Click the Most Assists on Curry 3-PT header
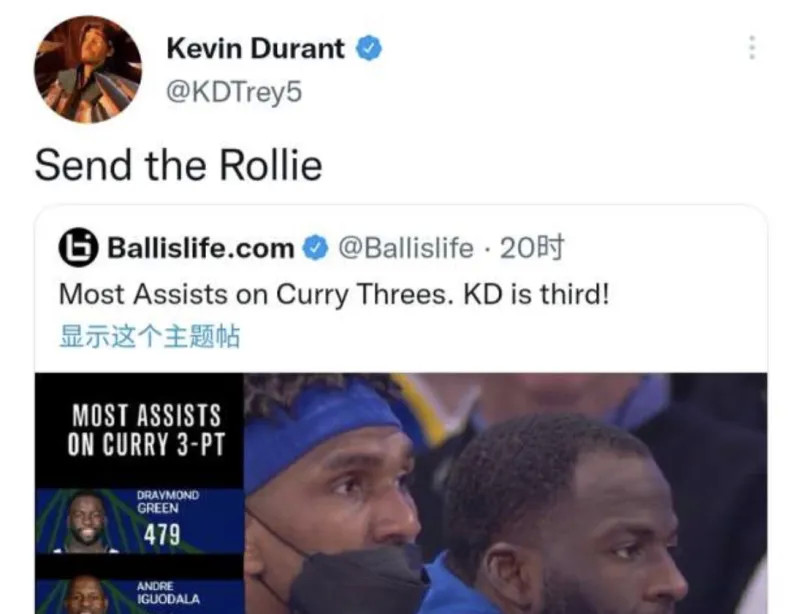This screenshot has height=614, width=800. pos(146,430)
